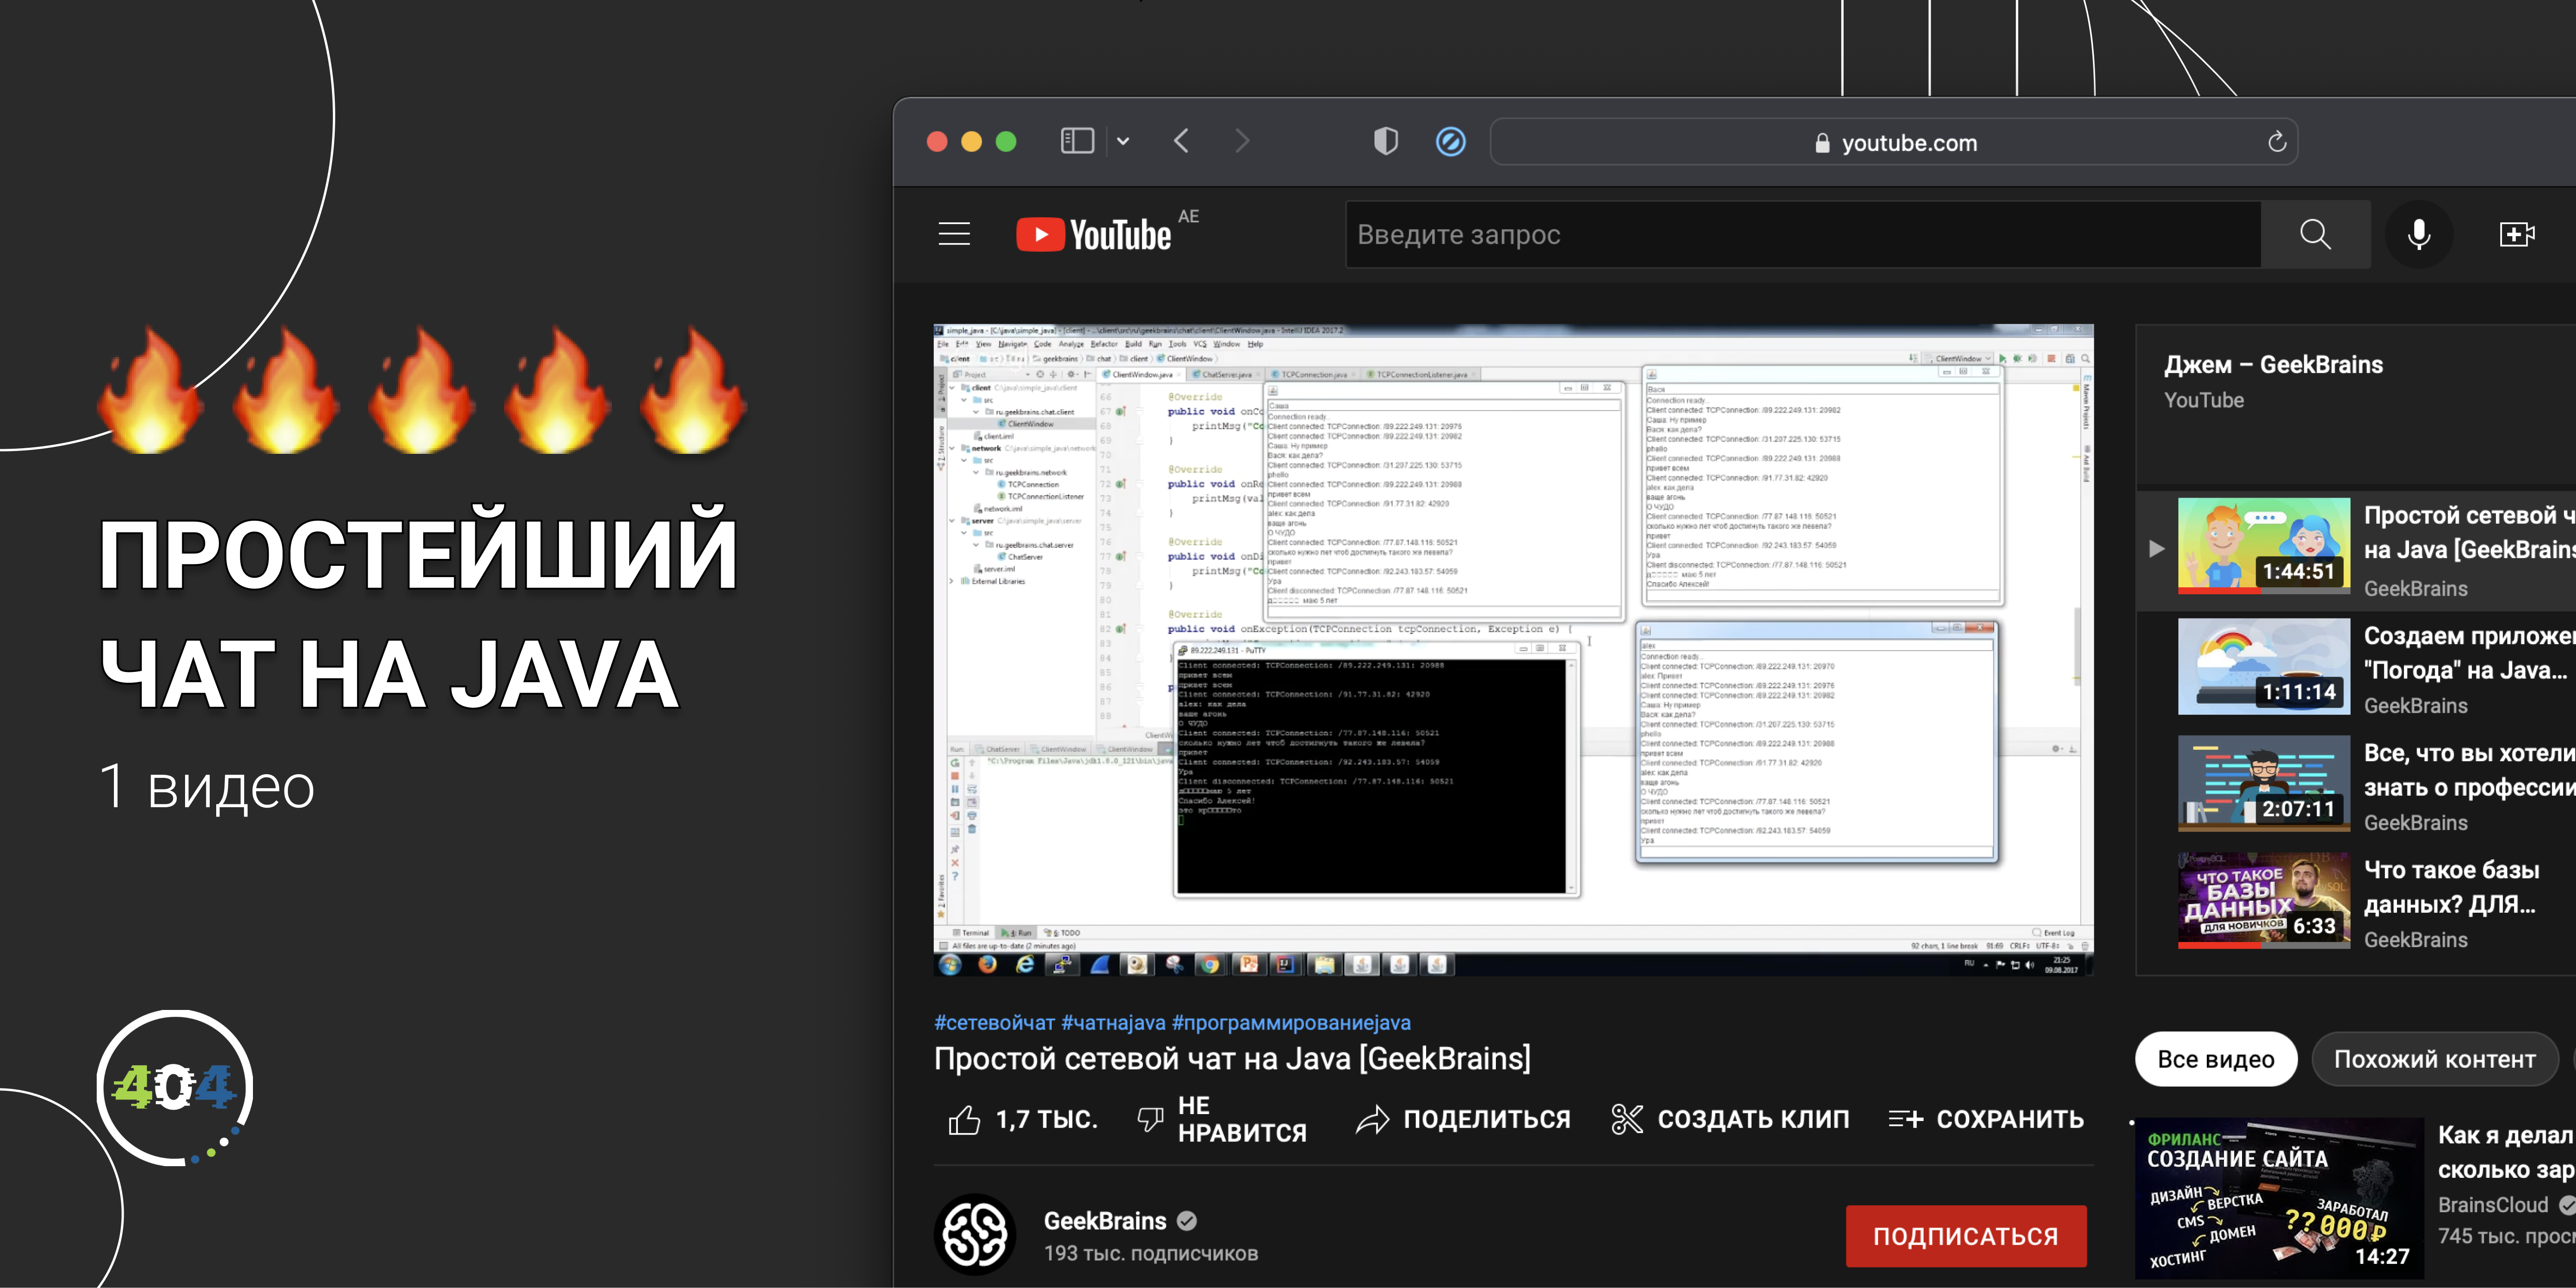The height and width of the screenshot is (1288, 2576).
Task: Open the privacy shield report icon
Action: [x=1385, y=141]
